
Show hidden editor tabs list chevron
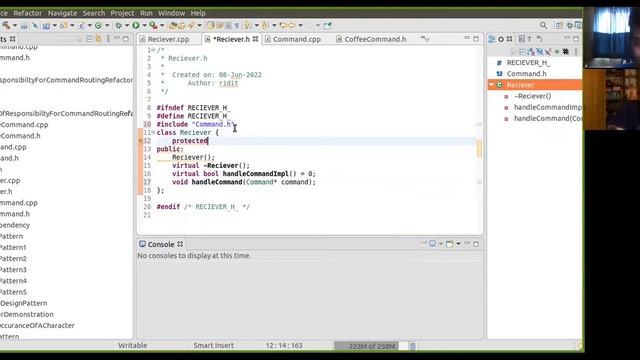coord(424,39)
